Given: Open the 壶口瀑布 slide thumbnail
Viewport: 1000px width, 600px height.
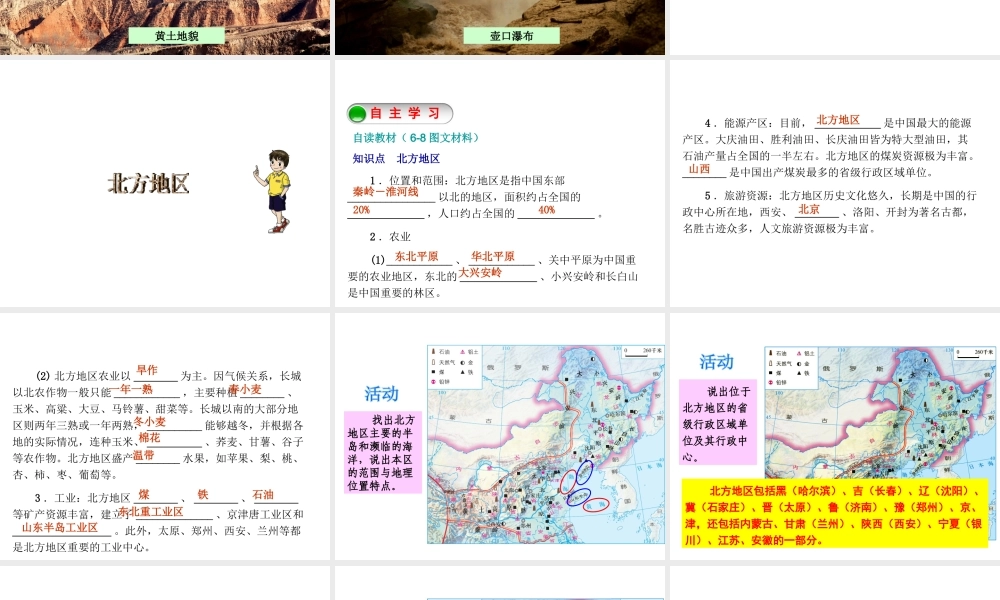Looking at the screenshot, I should [499, 27].
